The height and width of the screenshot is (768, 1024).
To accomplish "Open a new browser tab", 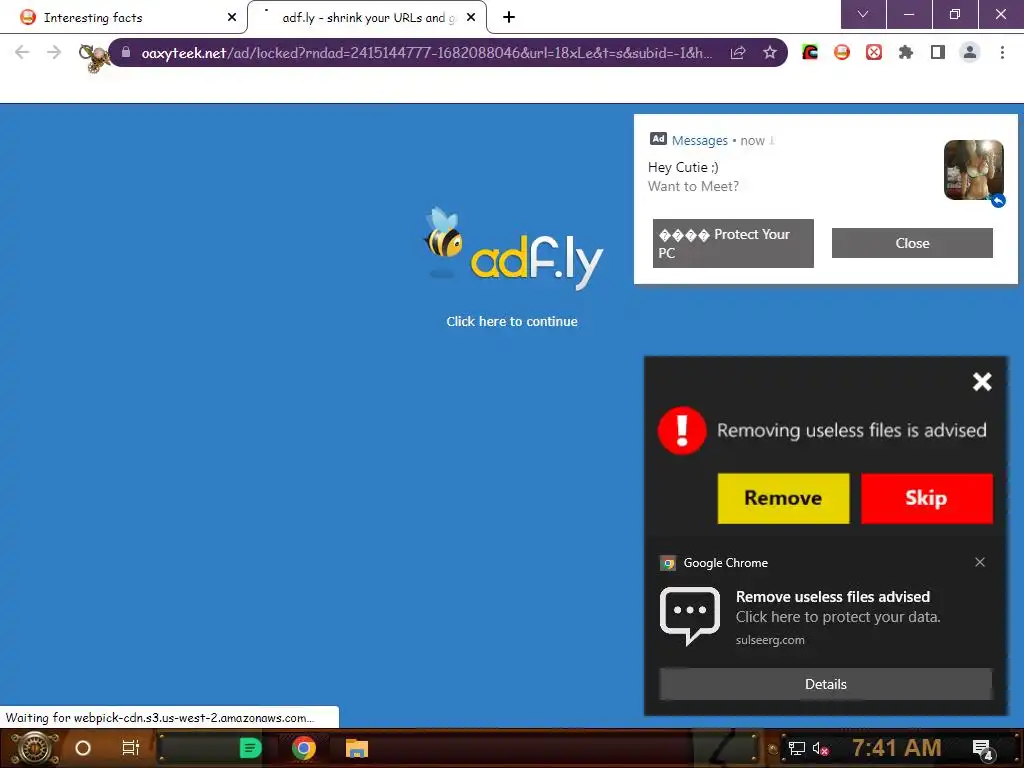I will point(509,17).
